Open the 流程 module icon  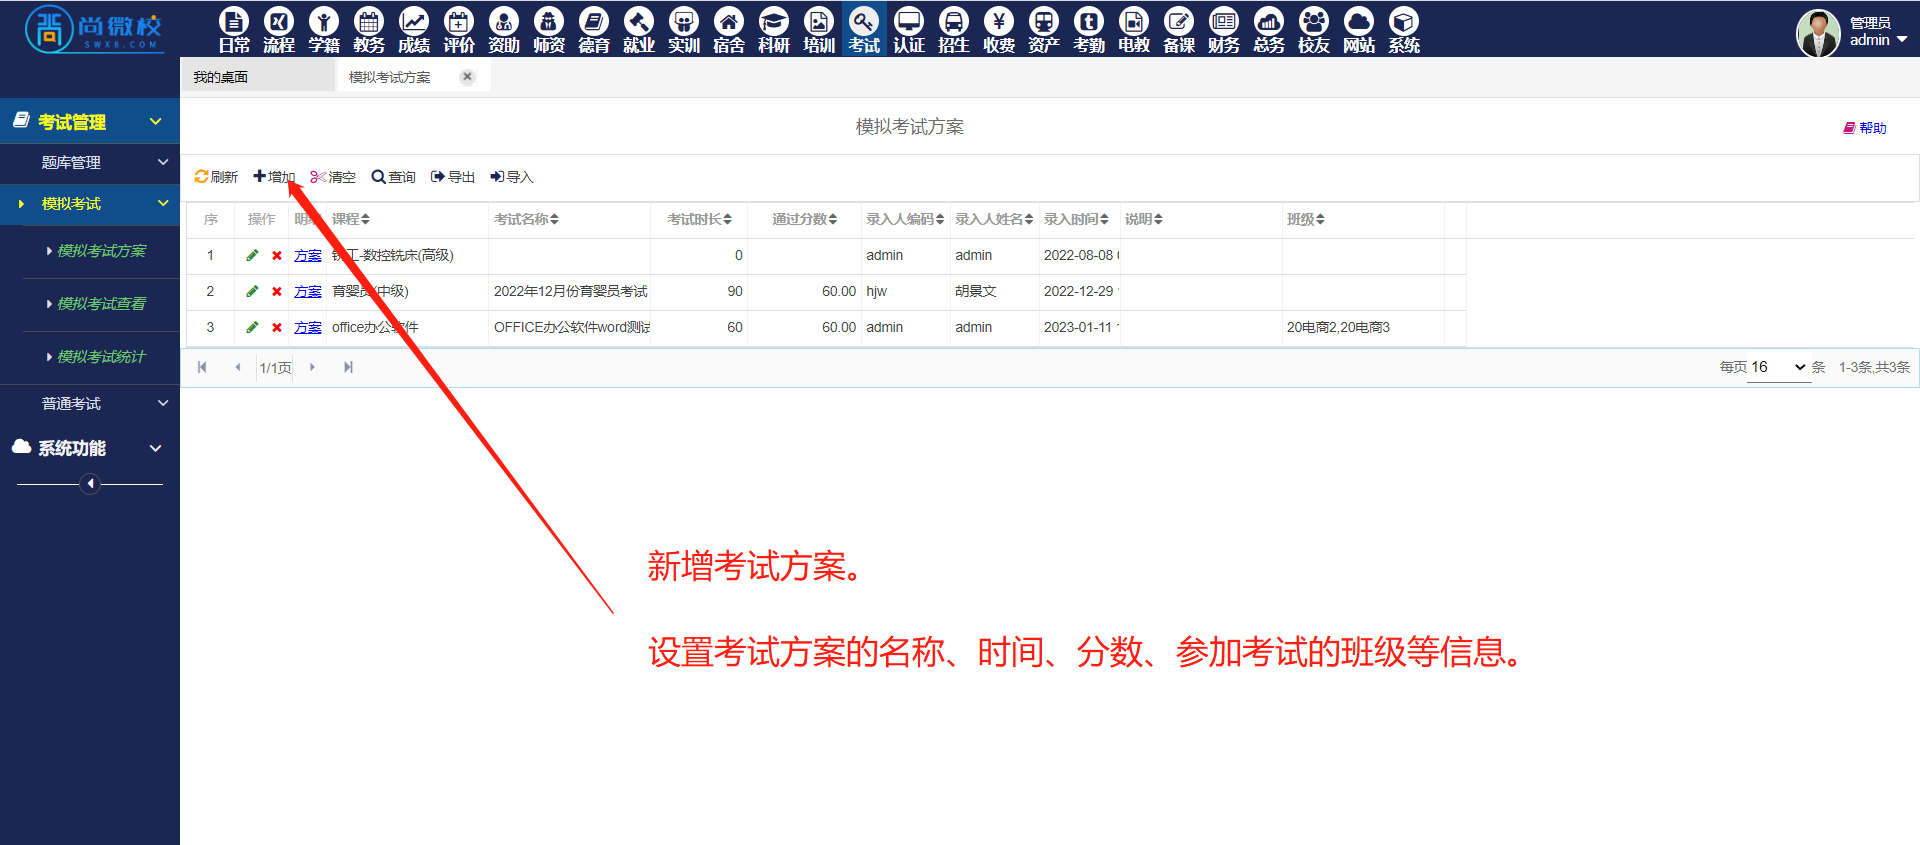(279, 29)
